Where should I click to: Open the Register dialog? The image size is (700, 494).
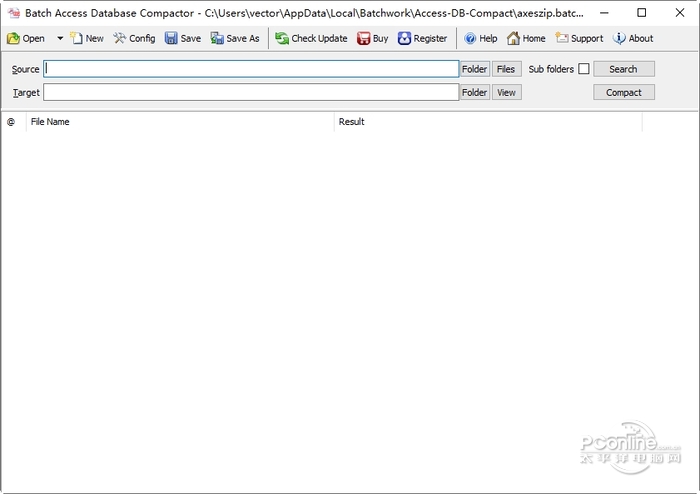click(422, 38)
